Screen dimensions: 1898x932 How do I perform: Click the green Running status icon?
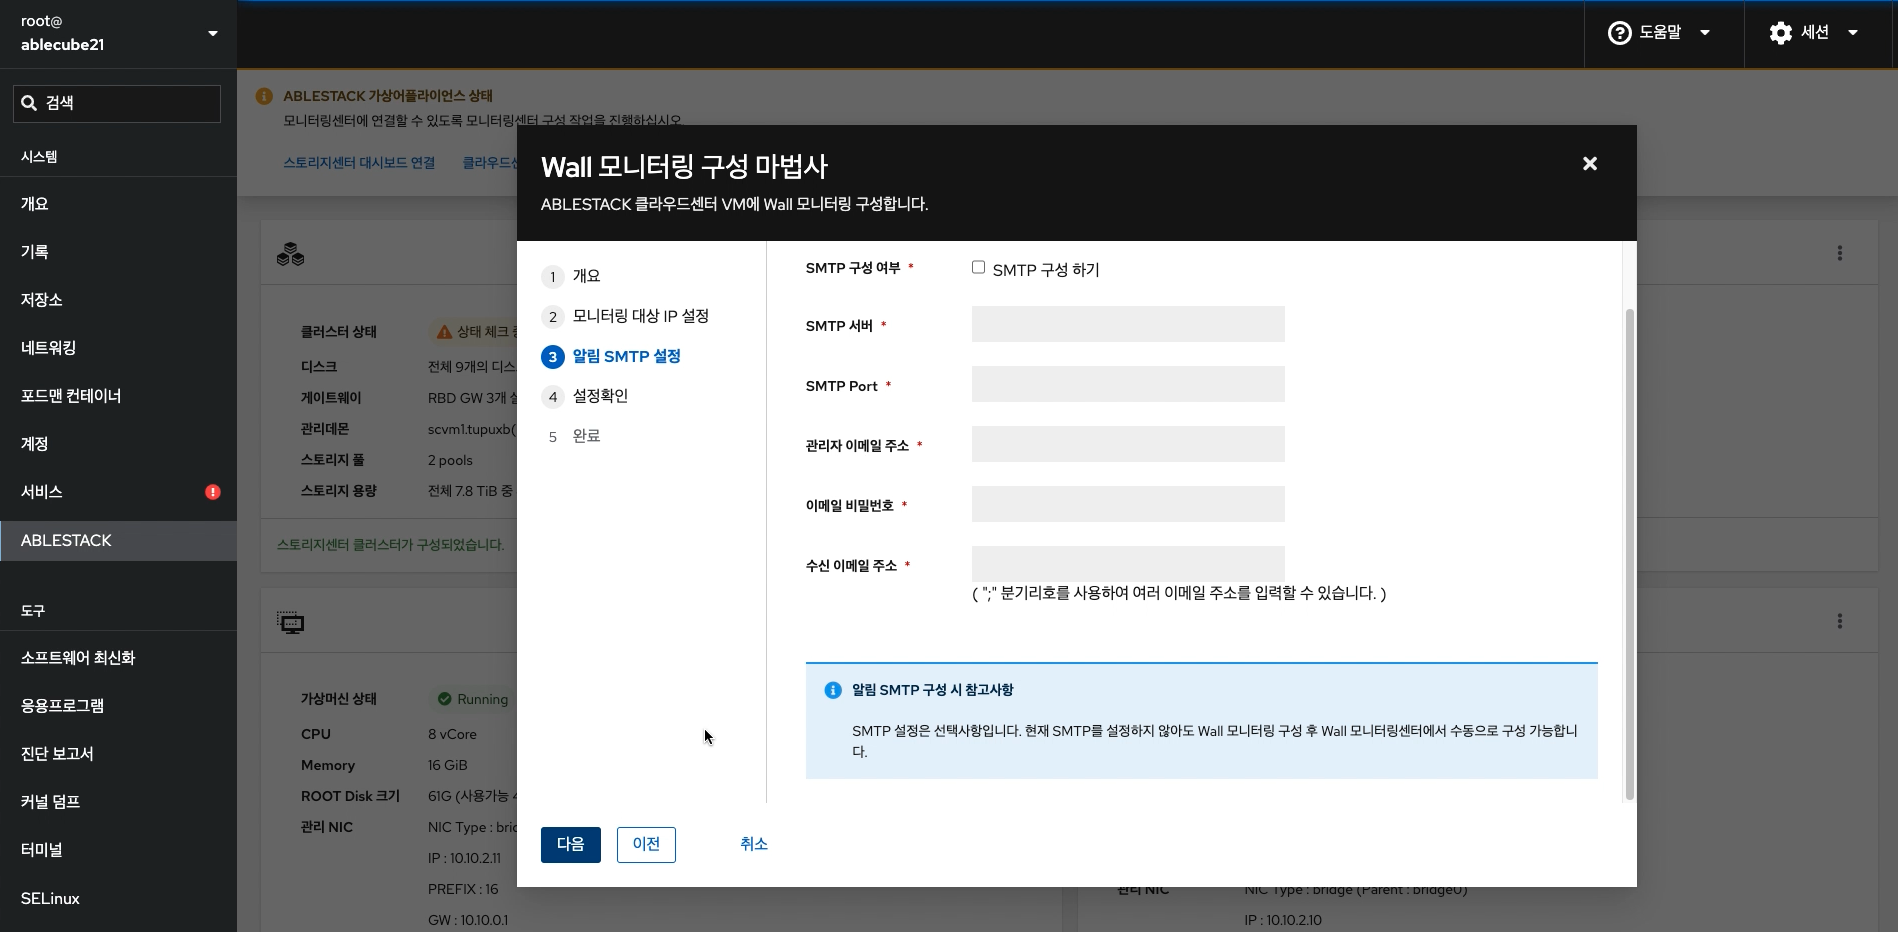pos(444,699)
